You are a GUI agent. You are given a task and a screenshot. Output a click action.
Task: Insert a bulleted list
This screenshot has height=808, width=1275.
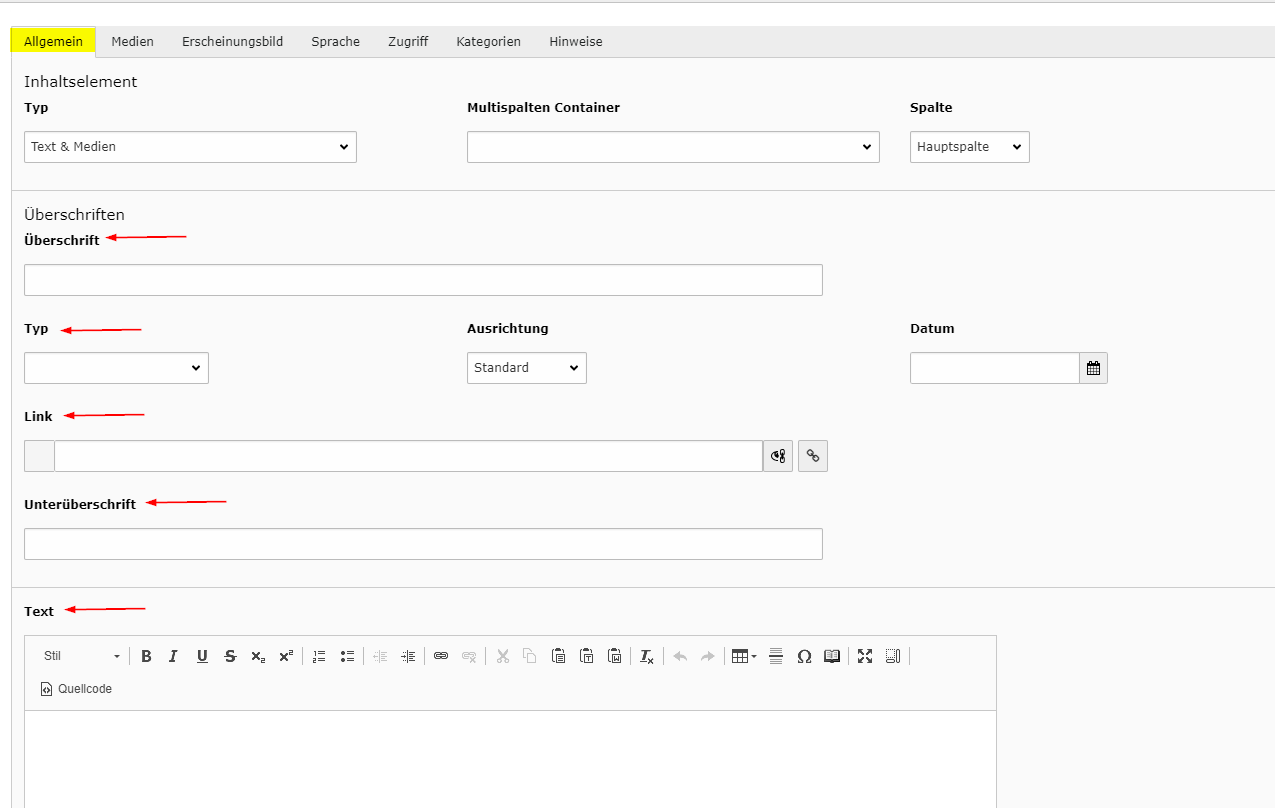(x=347, y=656)
